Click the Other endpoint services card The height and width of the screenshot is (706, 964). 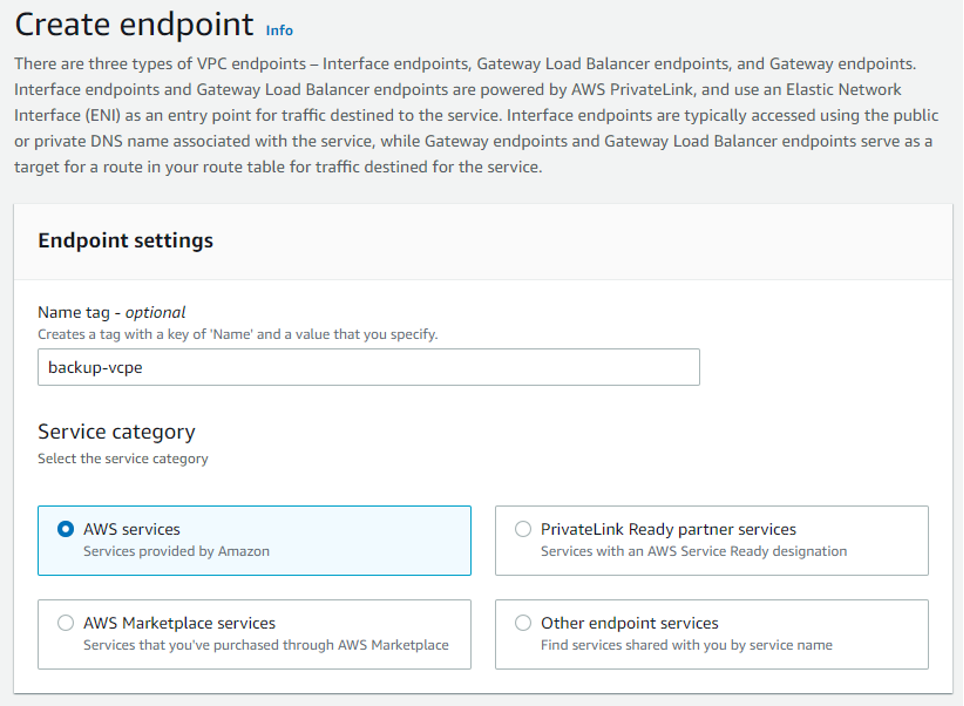click(711, 634)
